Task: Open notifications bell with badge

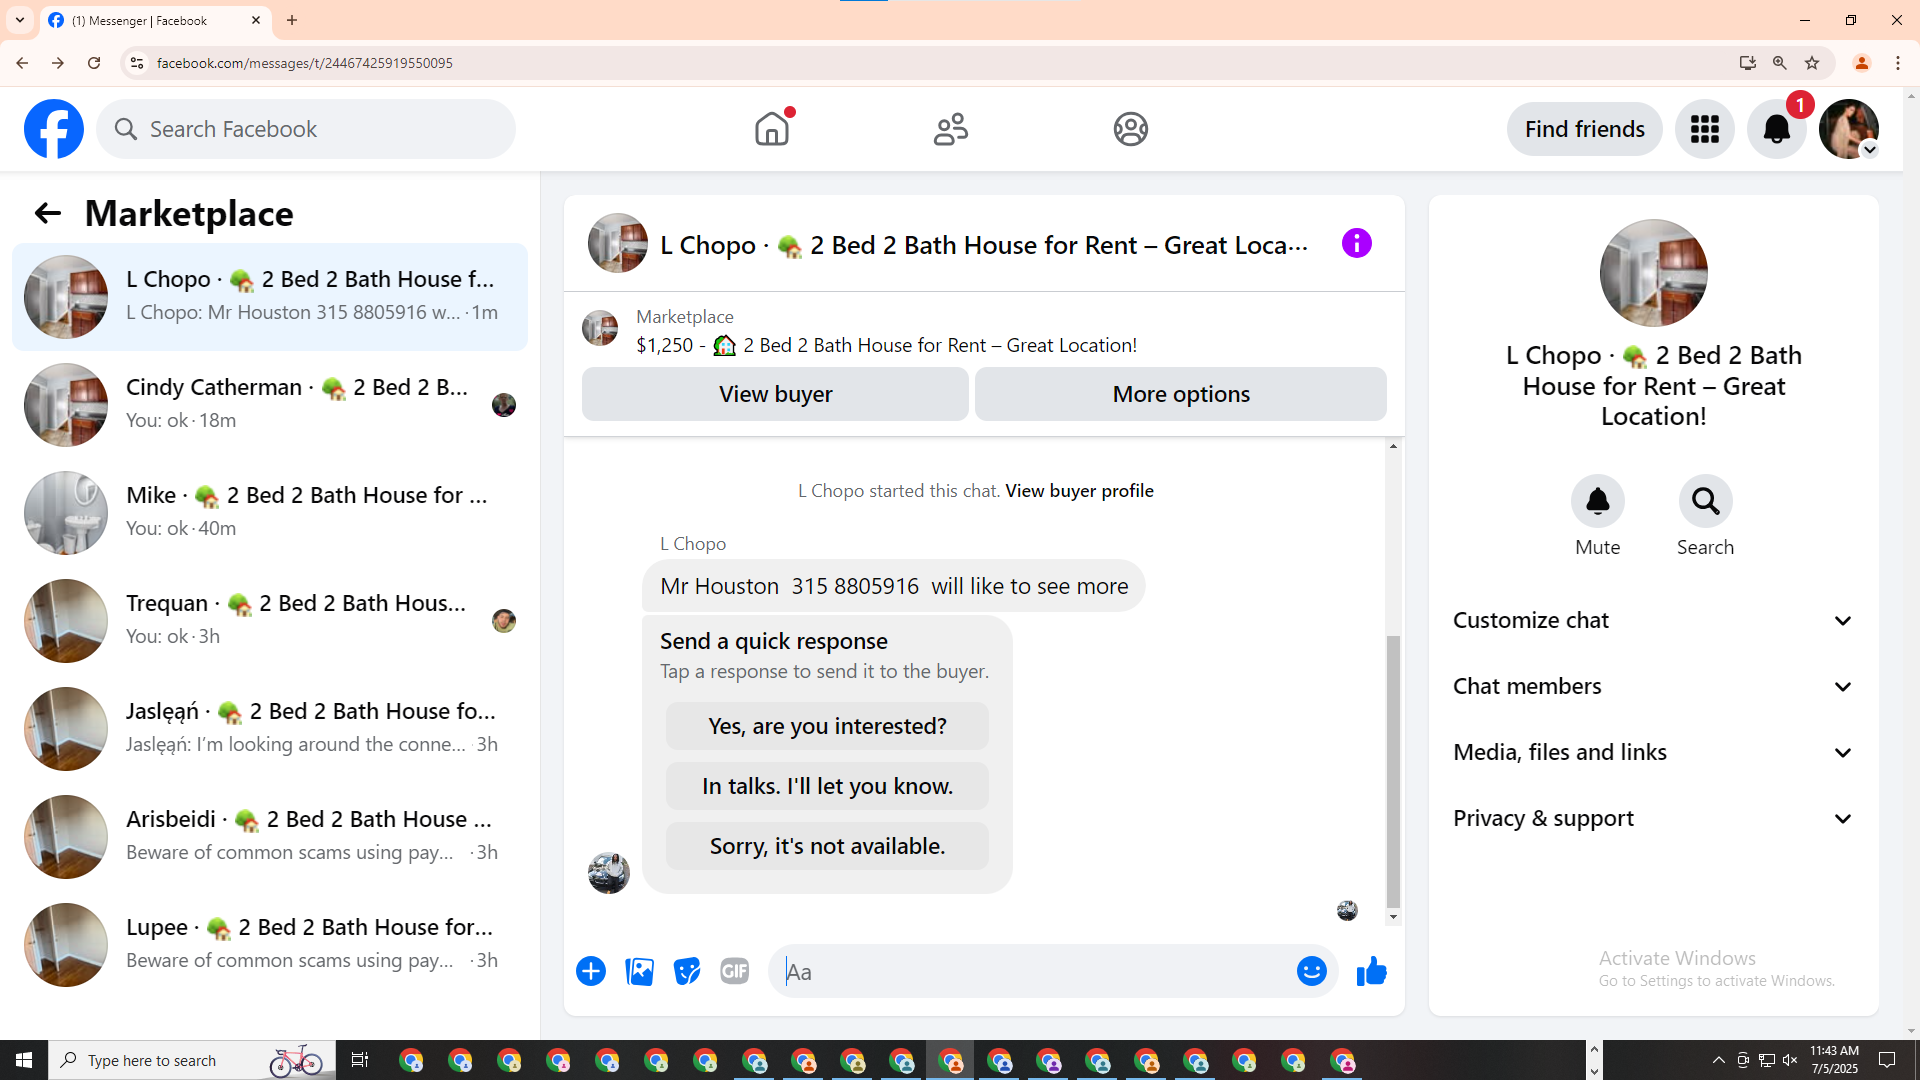Action: [x=1776, y=129]
